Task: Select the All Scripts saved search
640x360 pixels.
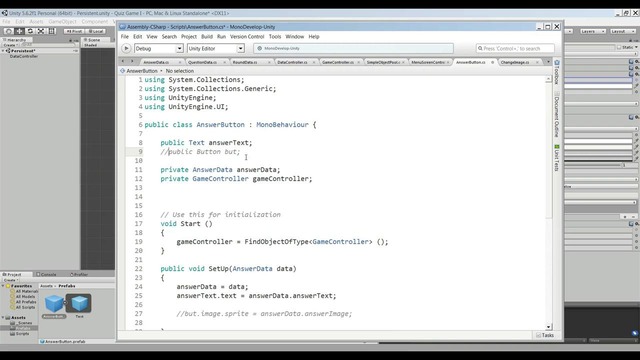Action: coord(23,307)
